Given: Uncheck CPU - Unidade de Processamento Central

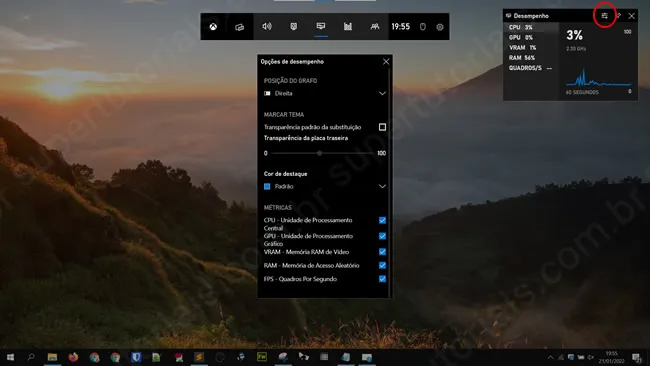Looking at the screenshot, I should click(382, 220).
